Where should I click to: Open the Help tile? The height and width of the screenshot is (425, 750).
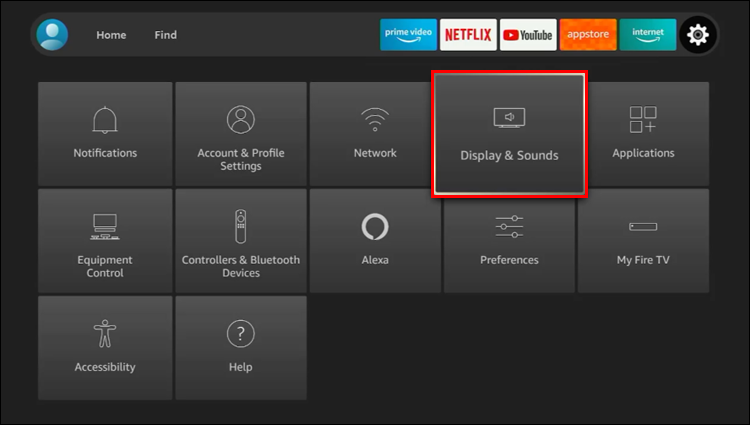coord(241,348)
